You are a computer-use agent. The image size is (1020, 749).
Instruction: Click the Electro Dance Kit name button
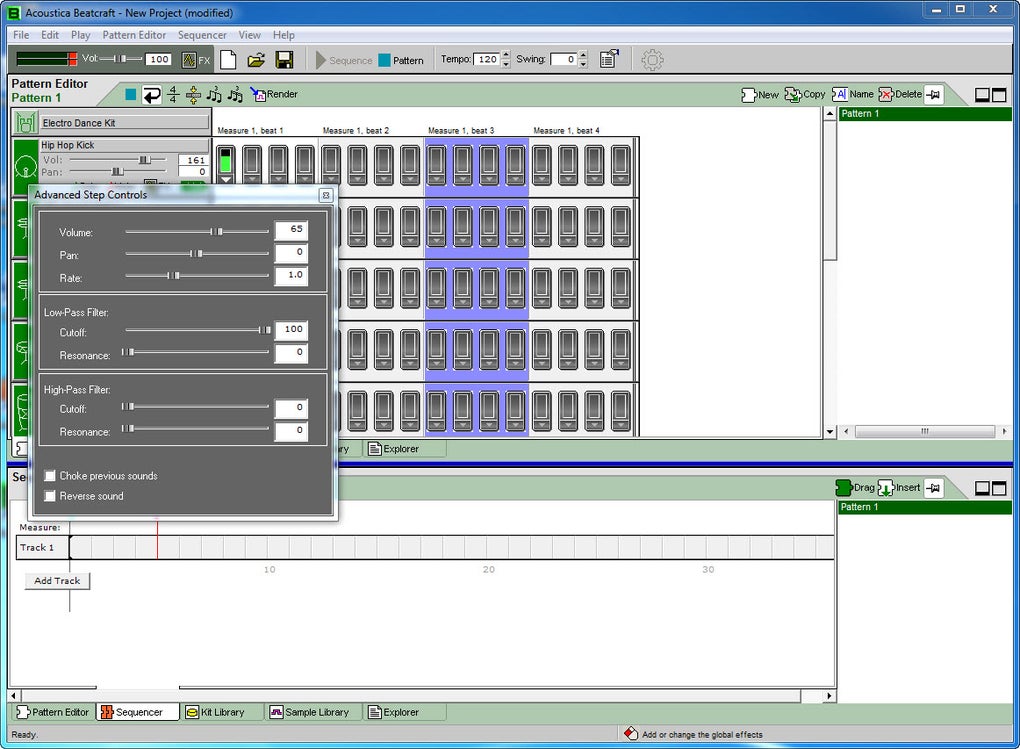click(x=125, y=122)
